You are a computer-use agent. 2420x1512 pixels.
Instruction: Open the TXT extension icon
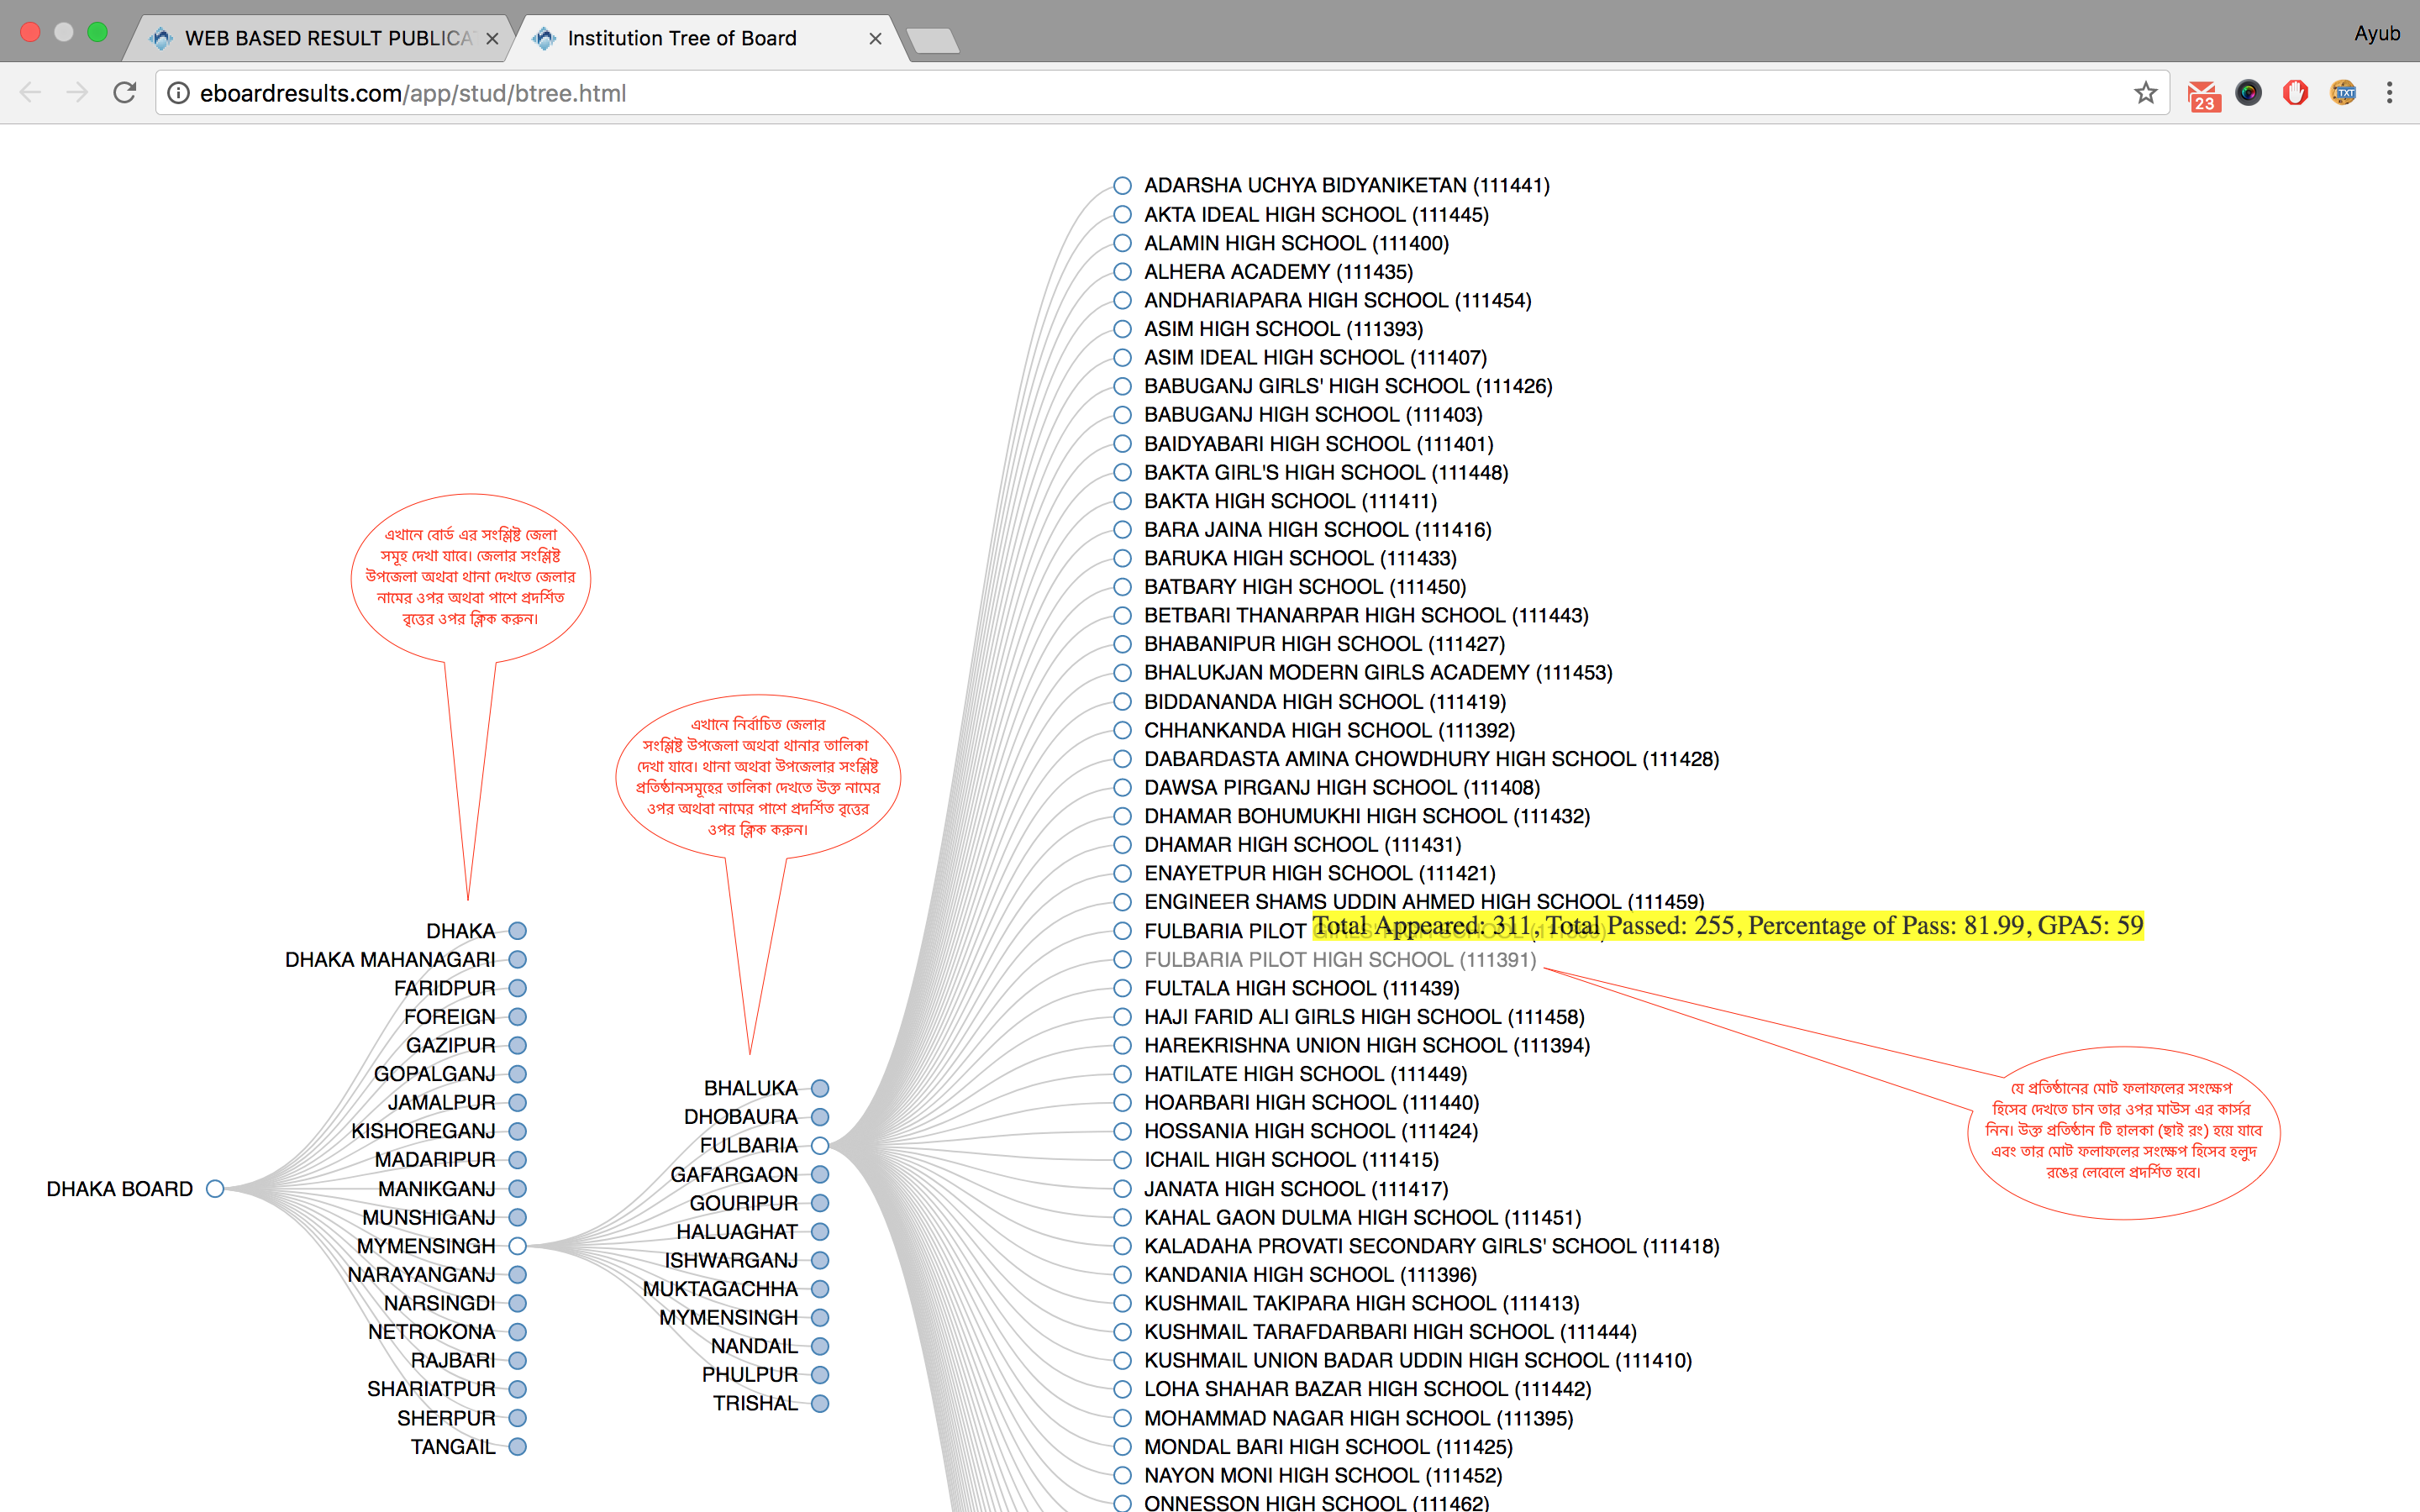pyautogui.click(x=2343, y=93)
